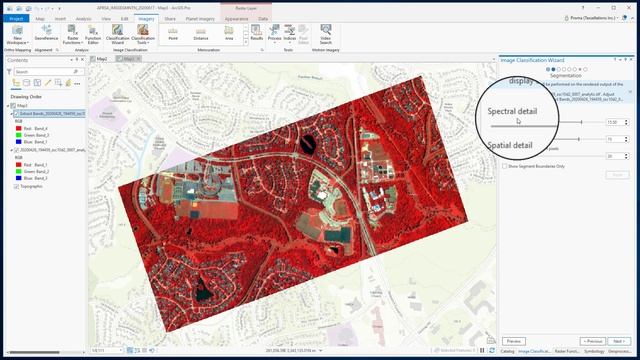The image size is (640, 360).
Task: Select the Area mensuration tool
Action: point(229,34)
